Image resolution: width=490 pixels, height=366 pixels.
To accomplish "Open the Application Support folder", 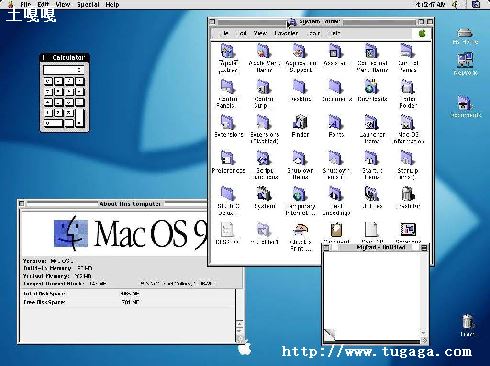I will (x=300, y=51).
